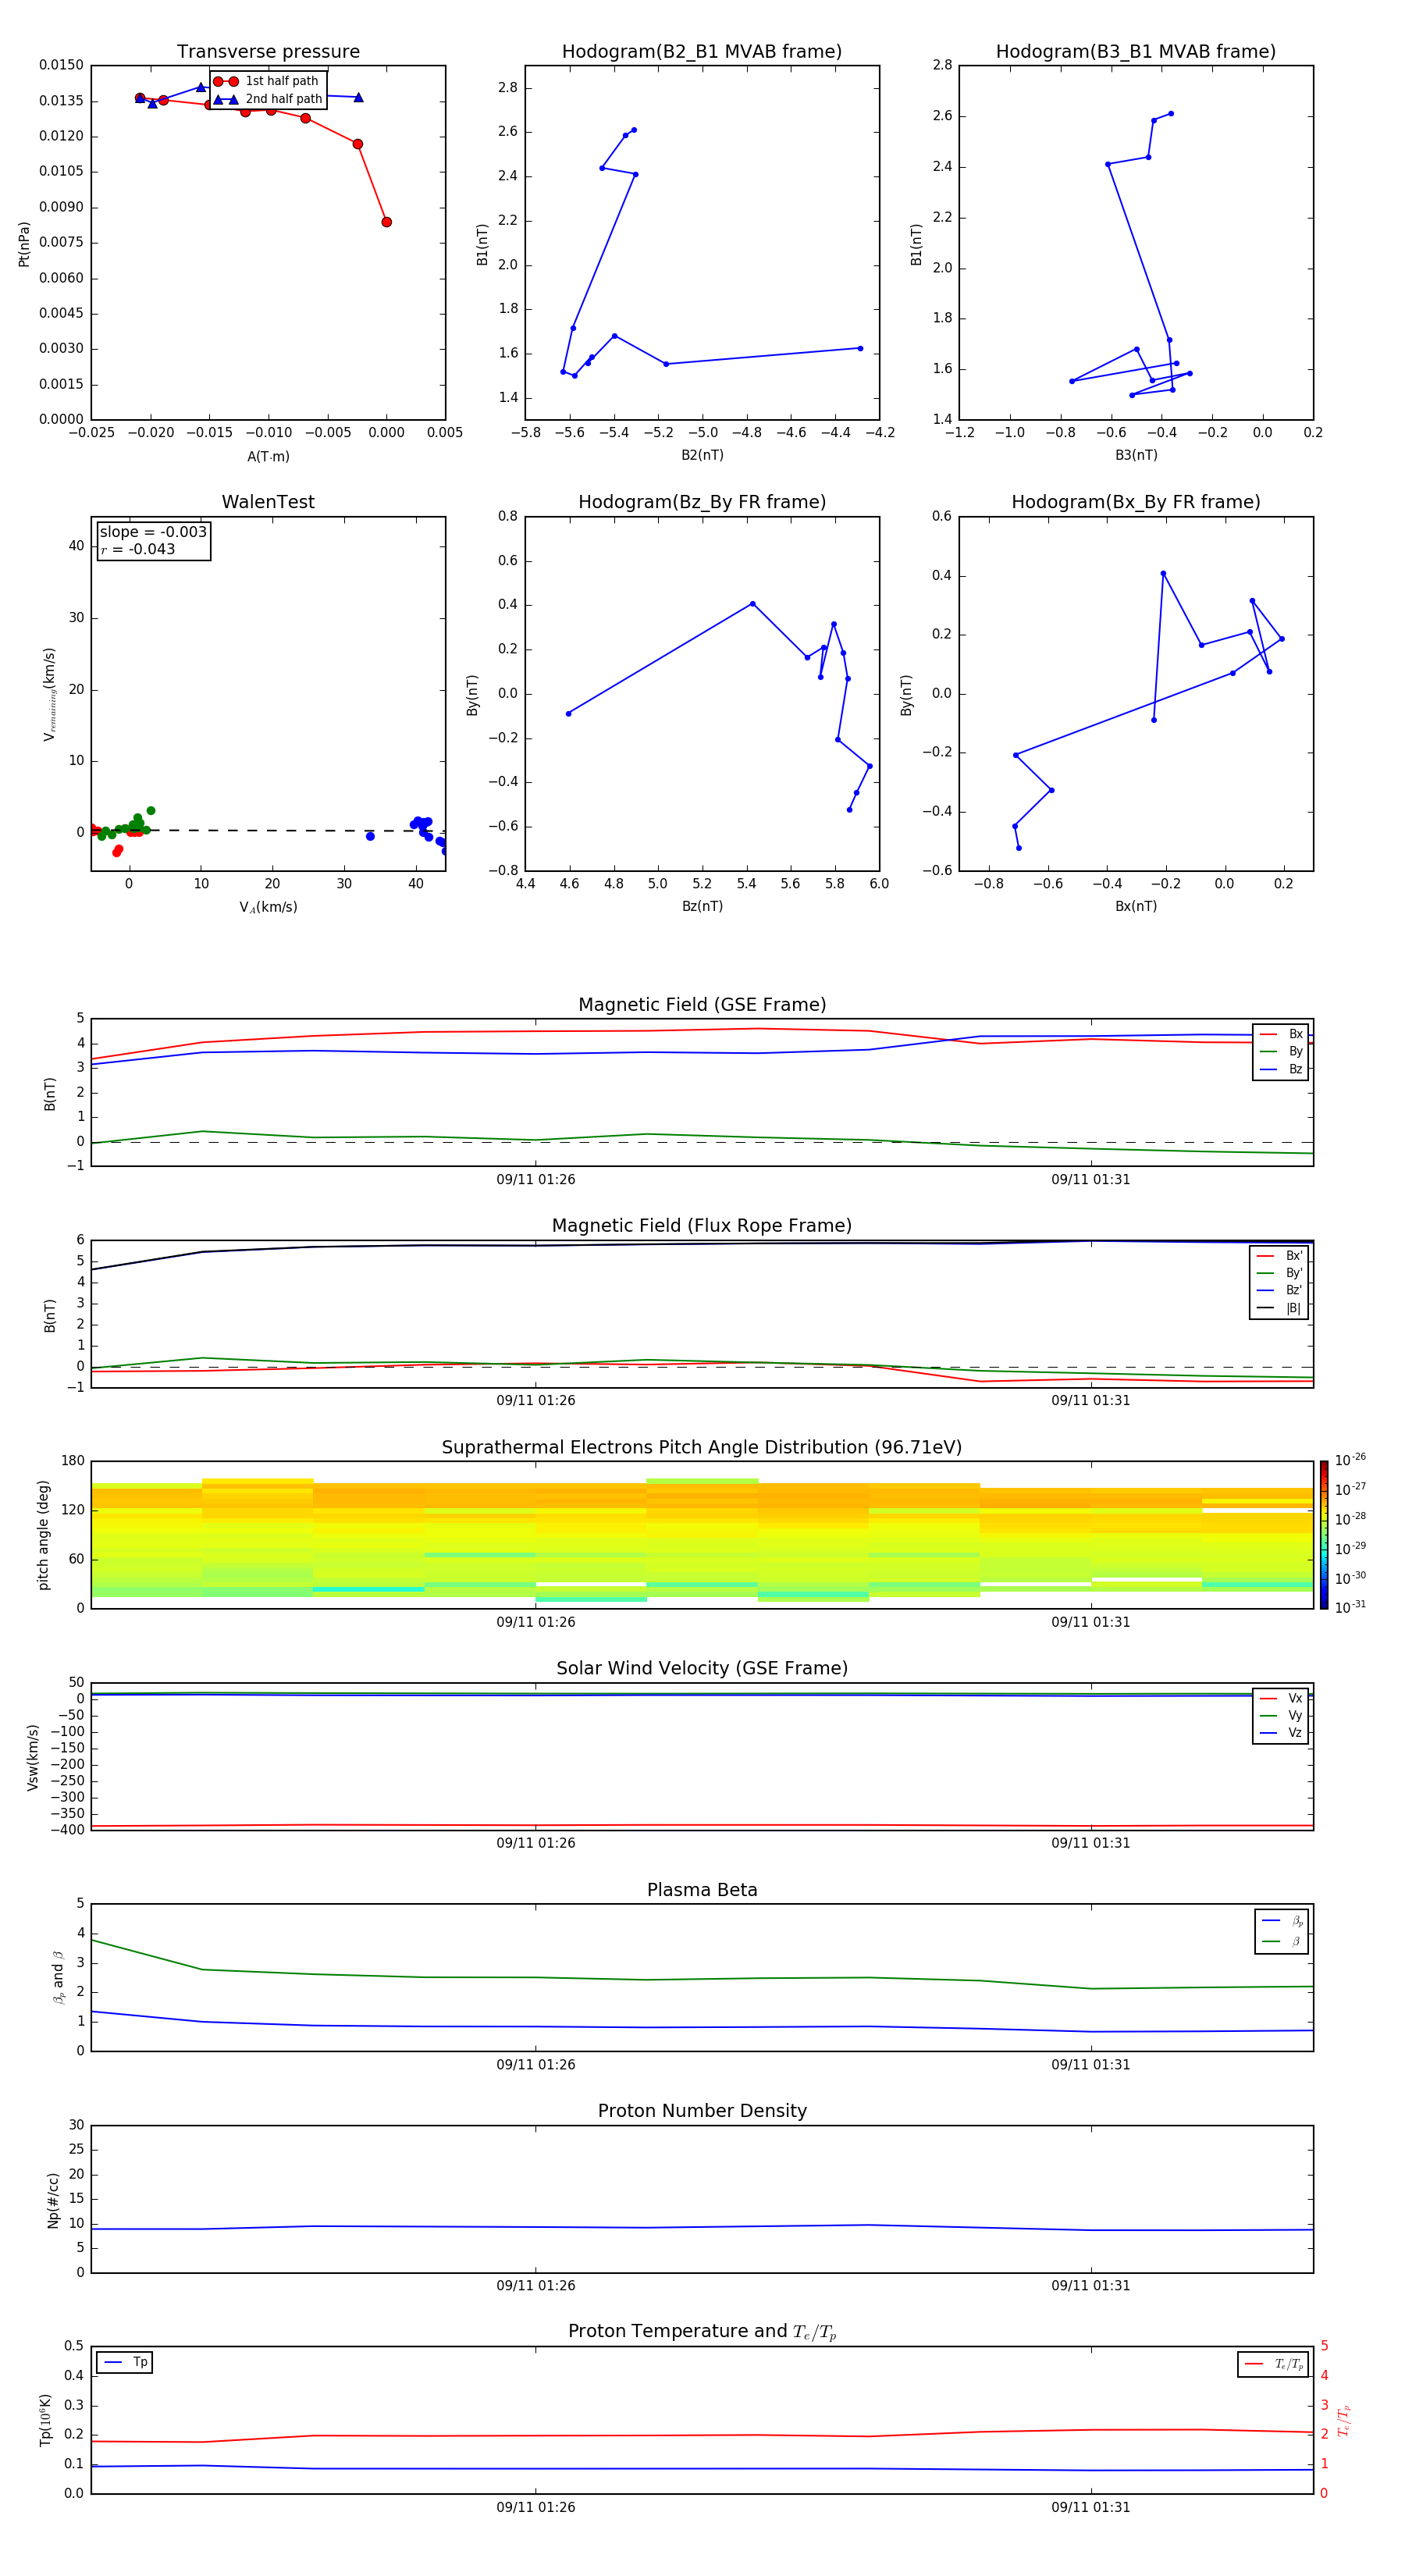This screenshot has width=1405, height=2576.
Task: Click the "Plasma Beta" plot title
Action: pos(702,1890)
